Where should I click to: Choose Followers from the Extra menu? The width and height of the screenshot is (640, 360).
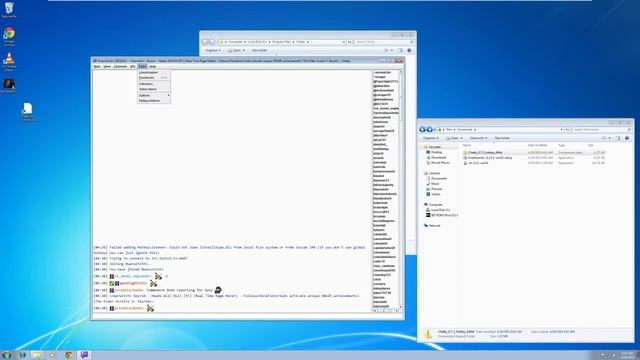click(x=154, y=84)
